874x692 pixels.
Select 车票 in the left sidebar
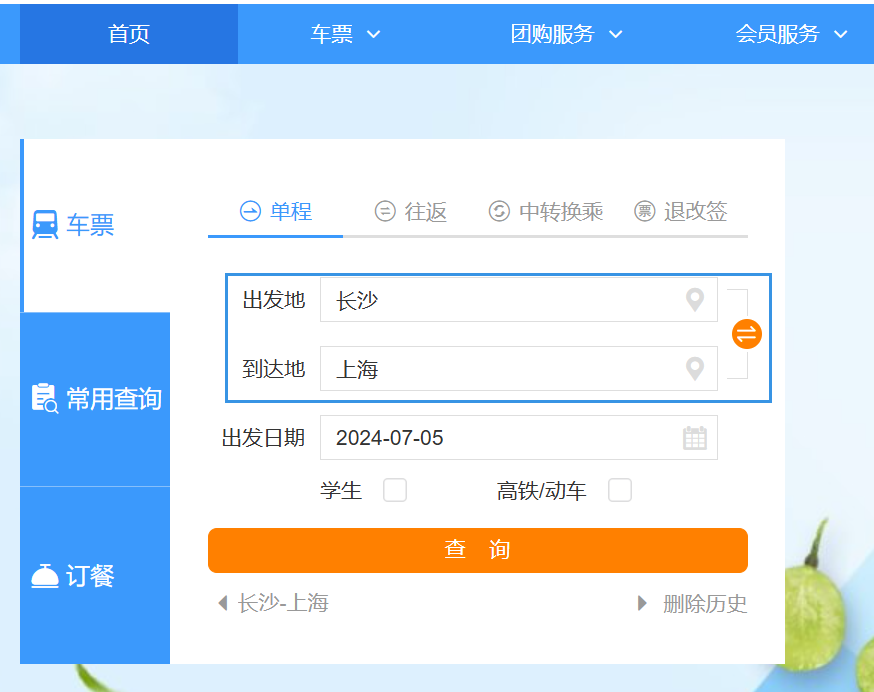pos(95,225)
